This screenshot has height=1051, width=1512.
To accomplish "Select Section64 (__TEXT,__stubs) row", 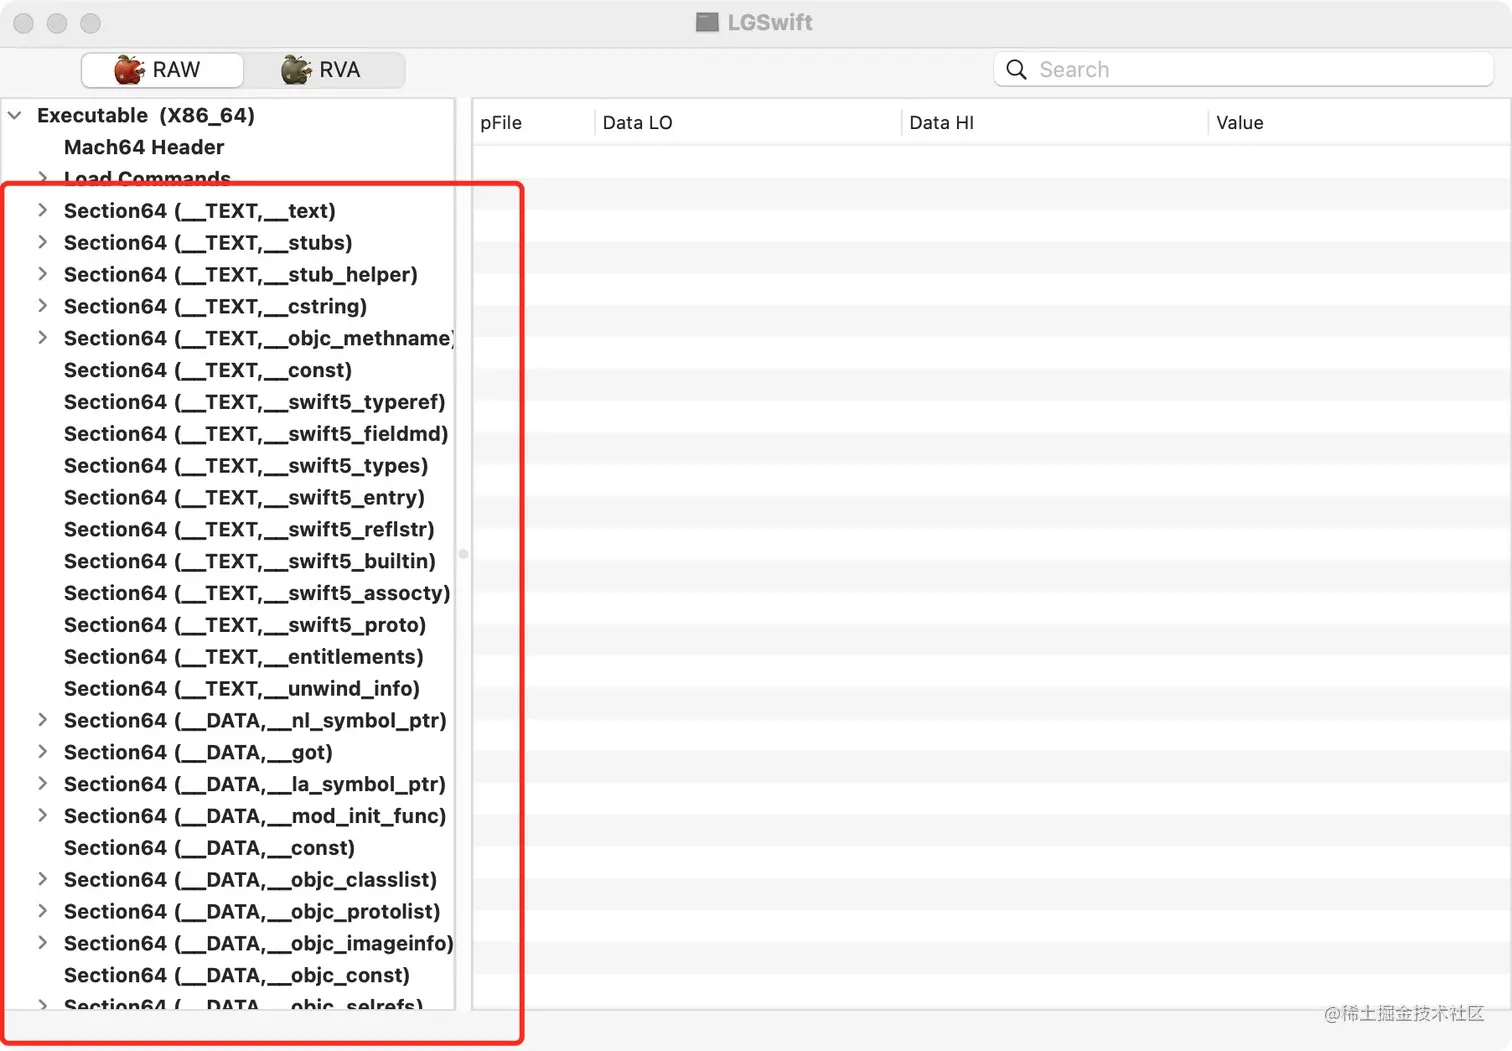I will 229,243.
